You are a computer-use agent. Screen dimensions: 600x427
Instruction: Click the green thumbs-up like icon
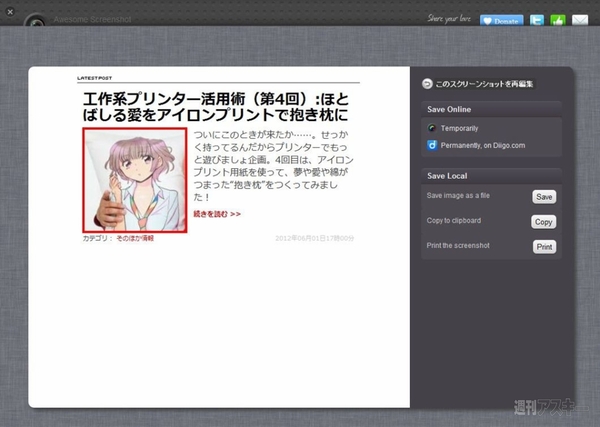(x=558, y=20)
